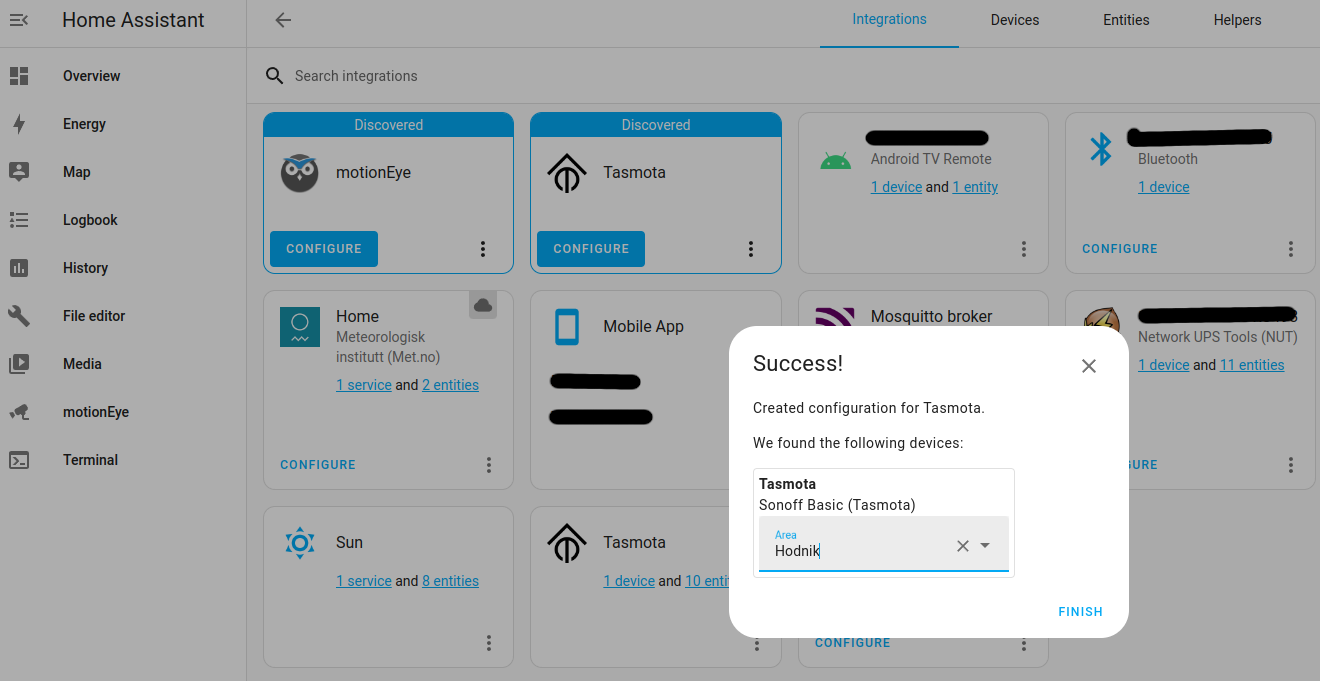Open three-dot menu on discovered Tasmota card
The image size is (1320, 681).
point(751,249)
